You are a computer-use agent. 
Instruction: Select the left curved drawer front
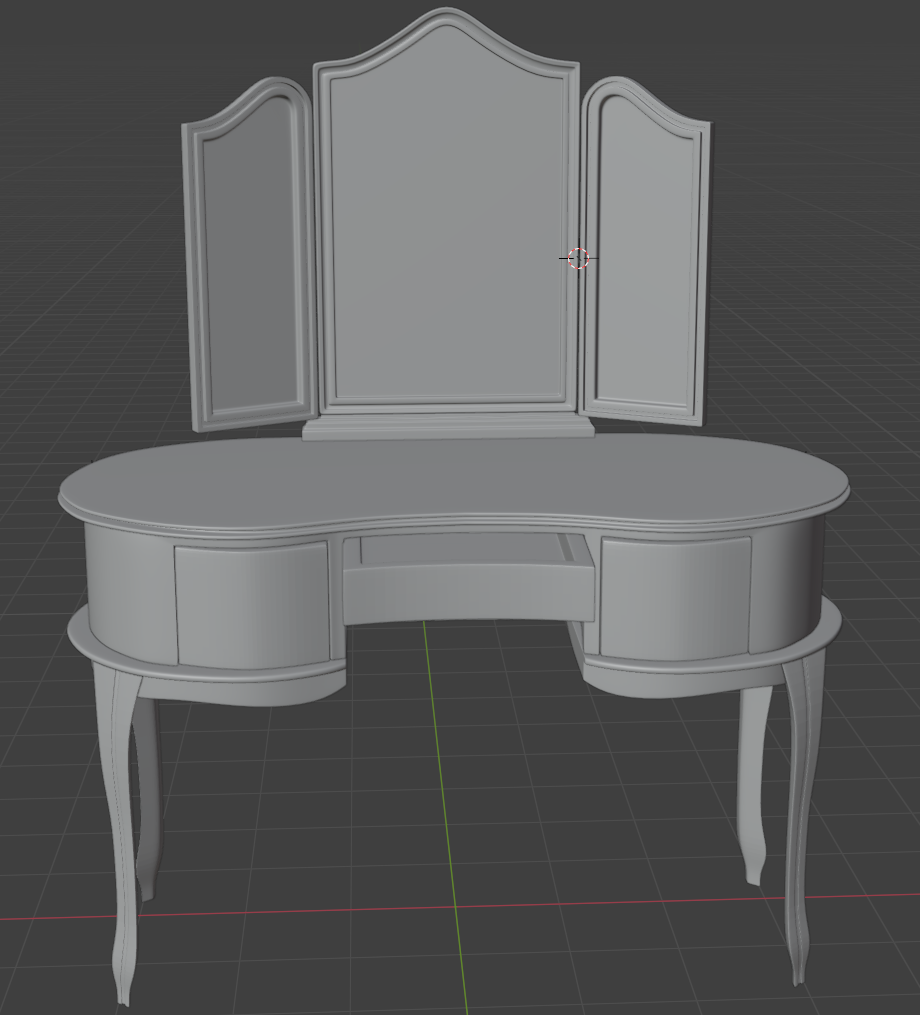[252, 605]
